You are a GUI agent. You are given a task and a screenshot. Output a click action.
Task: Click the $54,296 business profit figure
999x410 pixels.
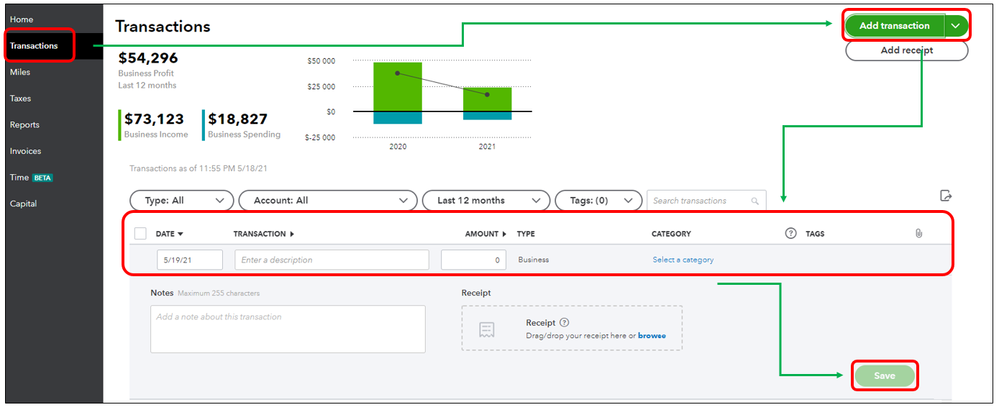click(x=148, y=59)
